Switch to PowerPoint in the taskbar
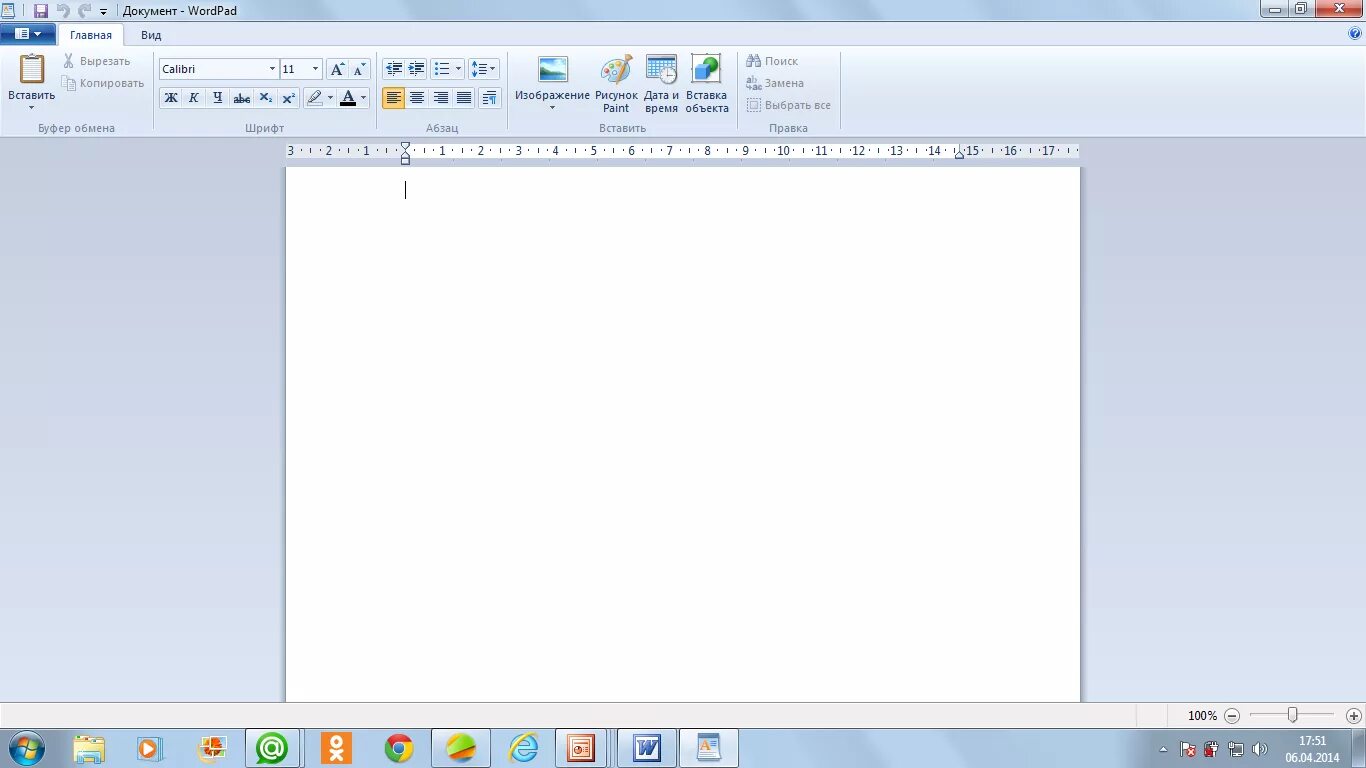The height and width of the screenshot is (768, 1366). (x=581, y=748)
